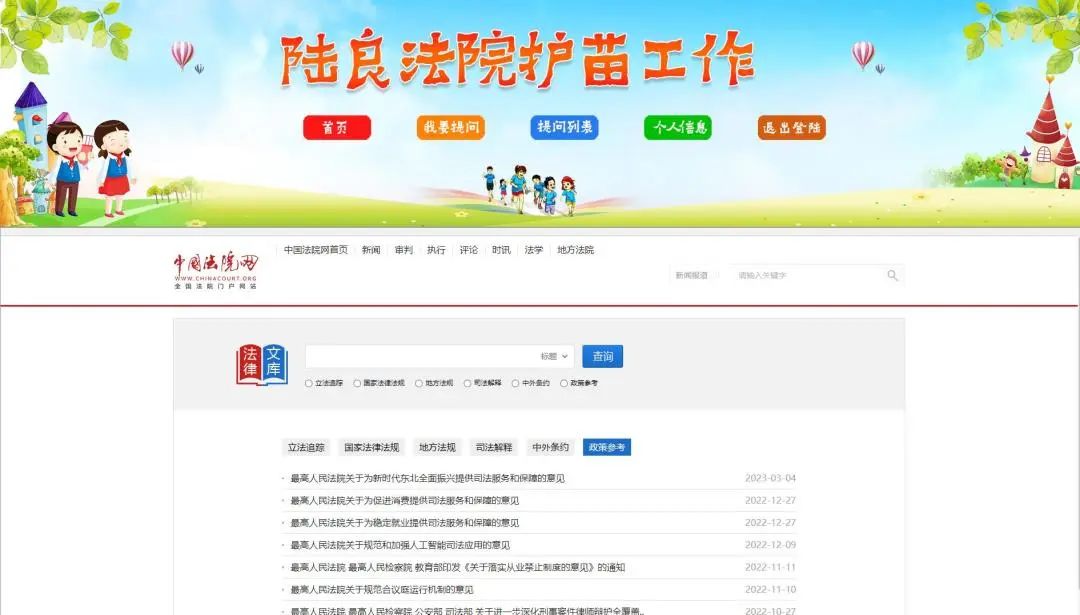Select the 司法解释 radio button

pos(467,383)
